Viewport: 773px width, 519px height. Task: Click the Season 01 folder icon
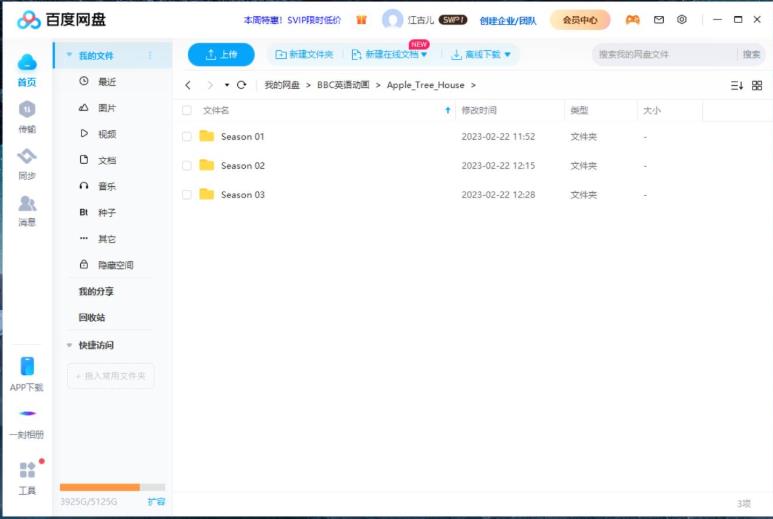(207, 136)
